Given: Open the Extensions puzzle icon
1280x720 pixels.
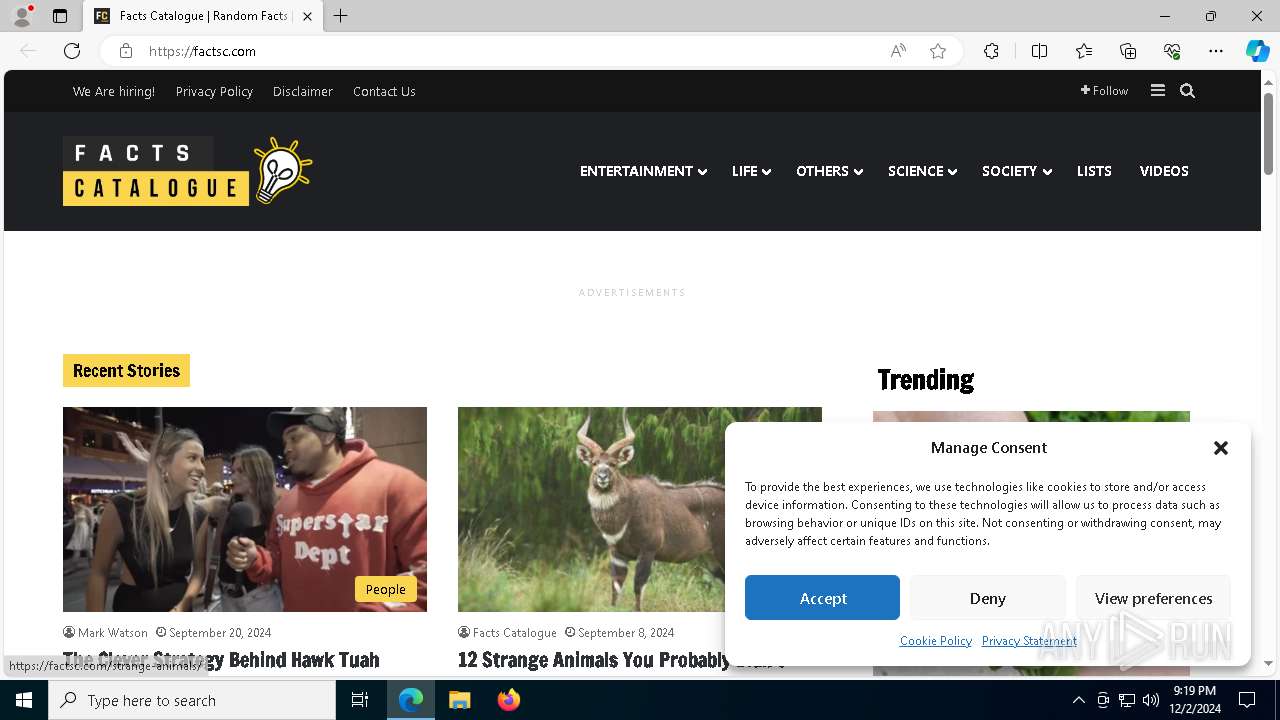Looking at the screenshot, I should pos(991,51).
